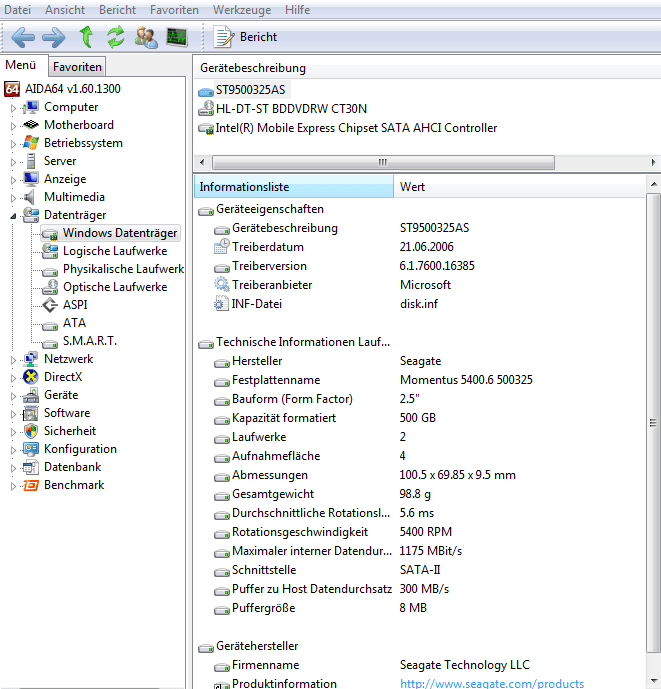Click the Benchmark orange icon

point(30,485)
